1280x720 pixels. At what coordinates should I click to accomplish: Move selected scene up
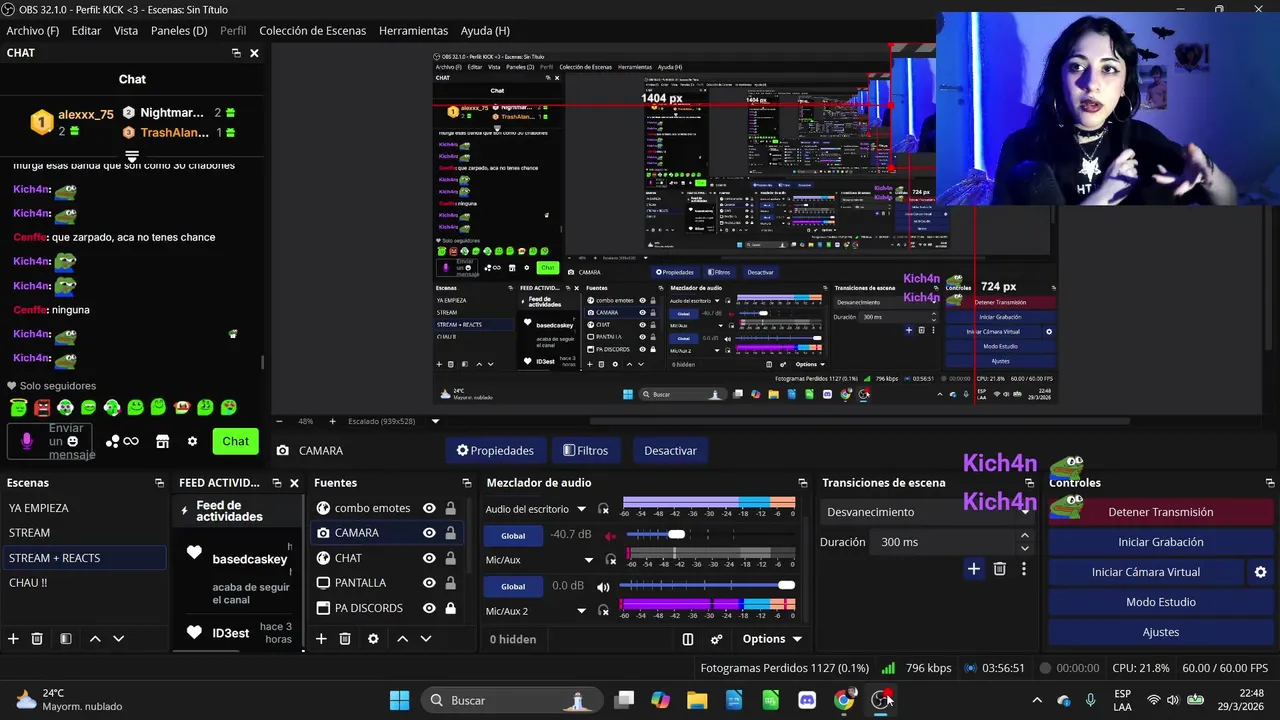coord(95,638)
